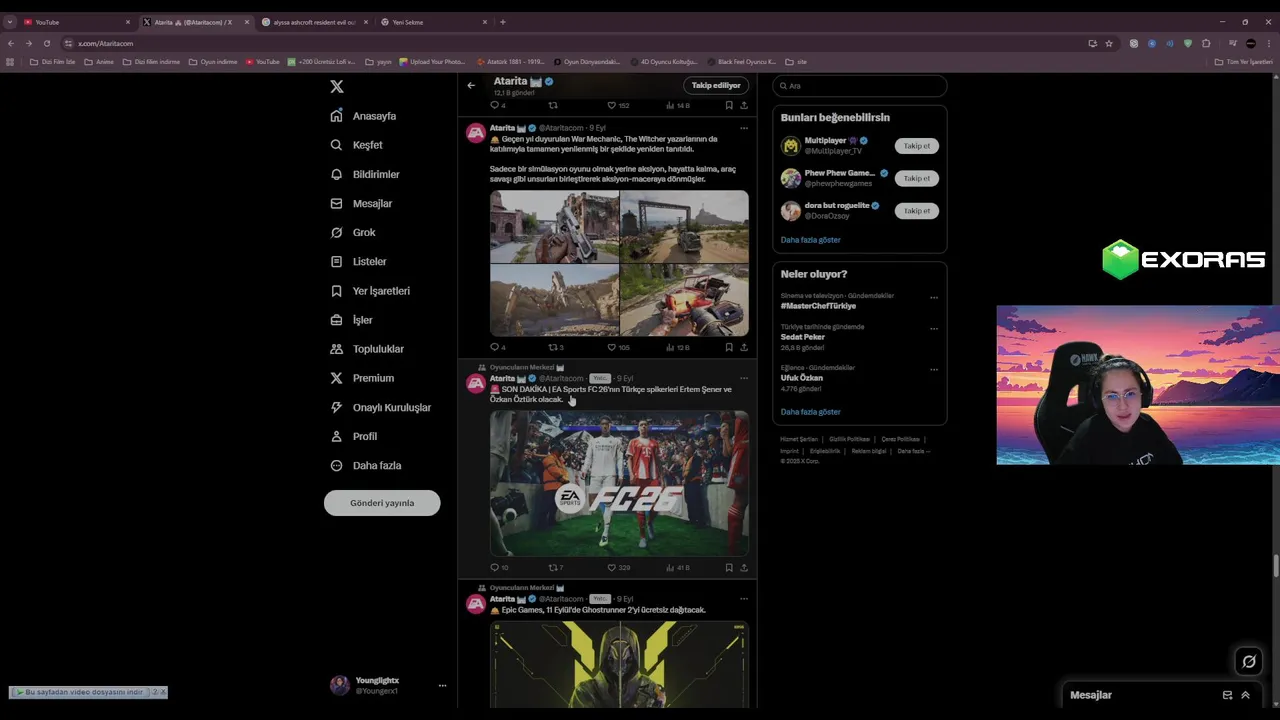The height and width of the screenshot is (720, 1280).
Task: Open the #MasterChefTürkiye trend
Action: (x=818, y=306)
